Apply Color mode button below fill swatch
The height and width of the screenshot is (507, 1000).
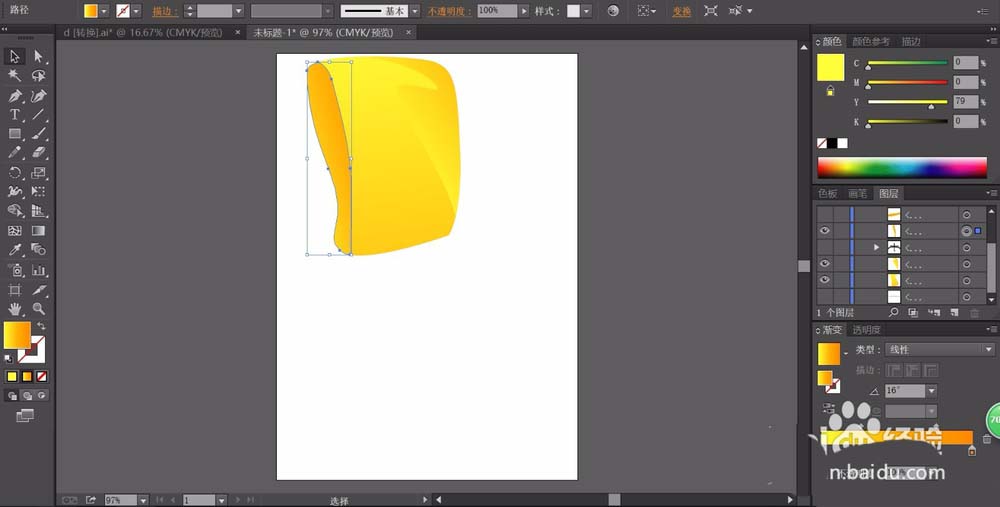click(11, 376)
